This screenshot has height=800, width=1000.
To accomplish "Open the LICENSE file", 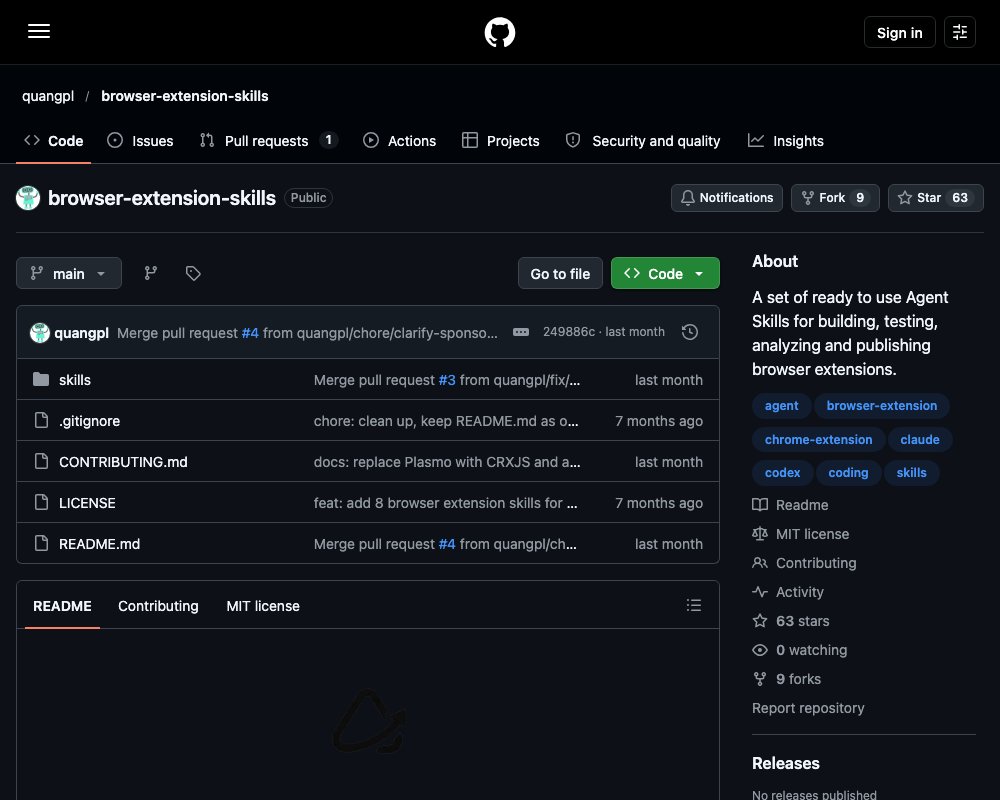I will pos(87,503).
